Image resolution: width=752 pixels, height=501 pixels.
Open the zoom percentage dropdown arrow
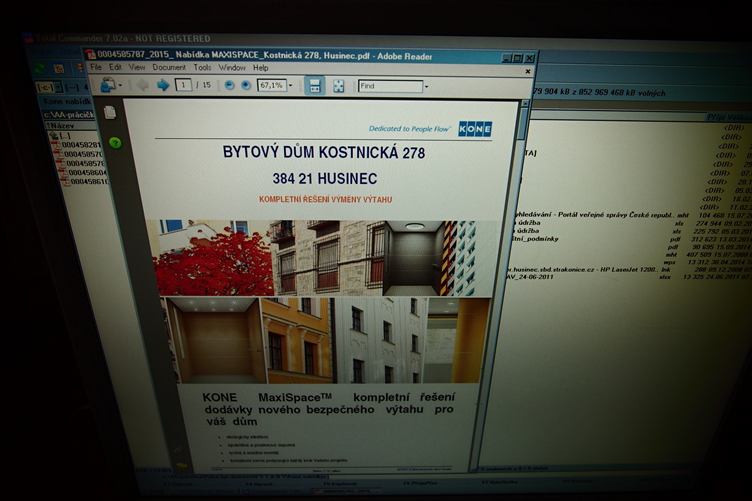[x=290, y=86]
